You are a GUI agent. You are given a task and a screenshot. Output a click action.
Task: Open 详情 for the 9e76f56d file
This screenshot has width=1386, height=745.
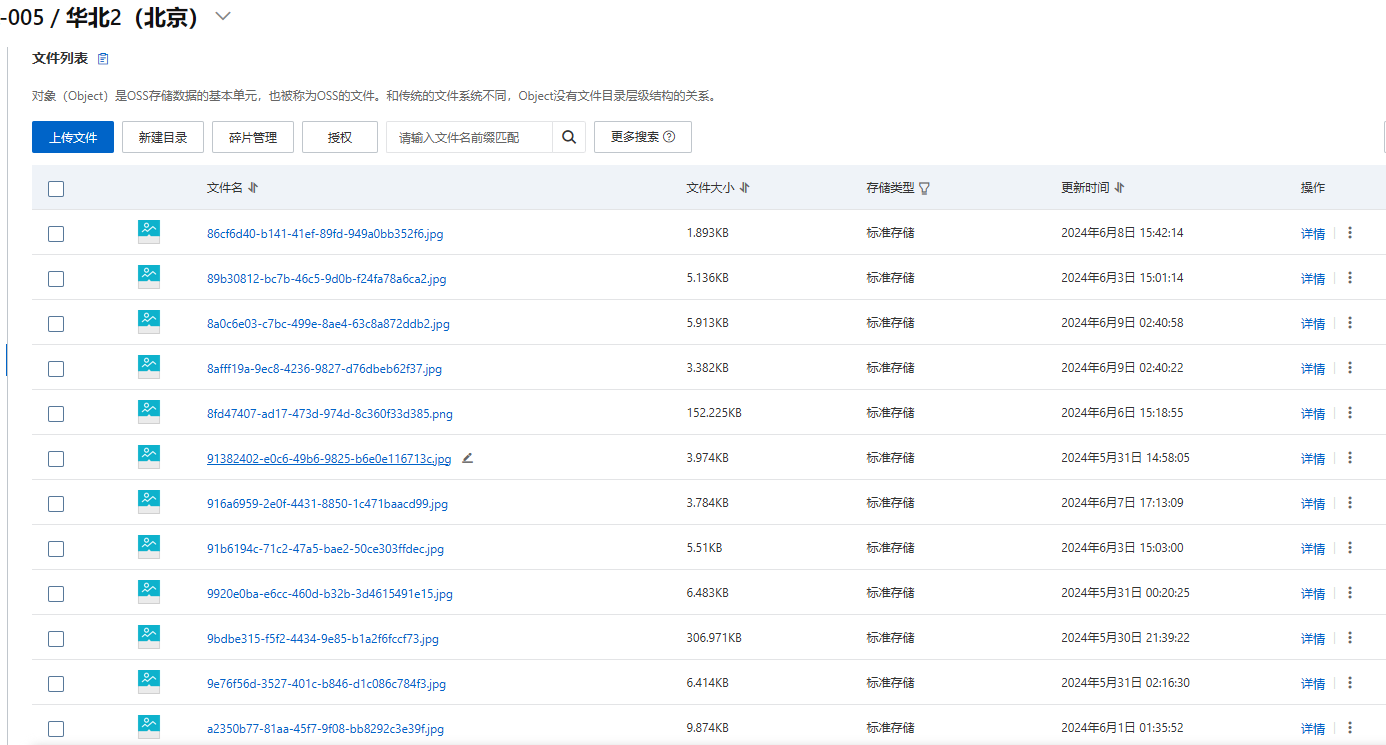(x=1313, y=684)
